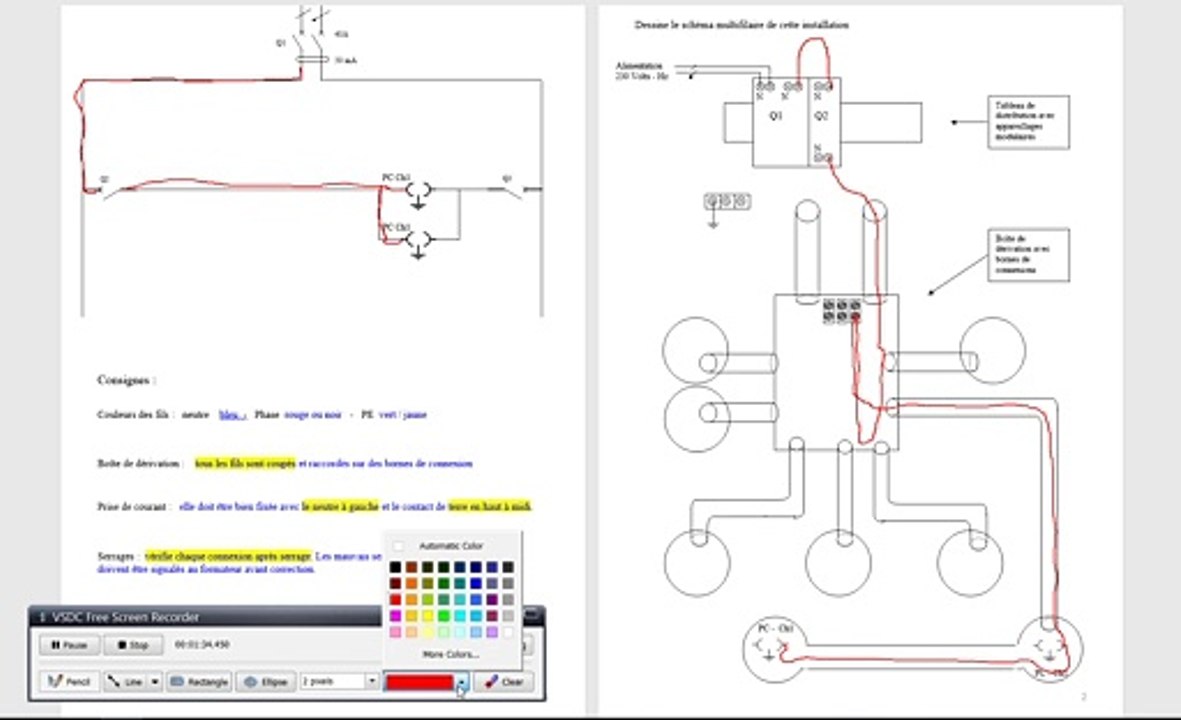The image size is (1181, 720).
Task: Click the current red drawing color box
Action: tap(420, 682)
